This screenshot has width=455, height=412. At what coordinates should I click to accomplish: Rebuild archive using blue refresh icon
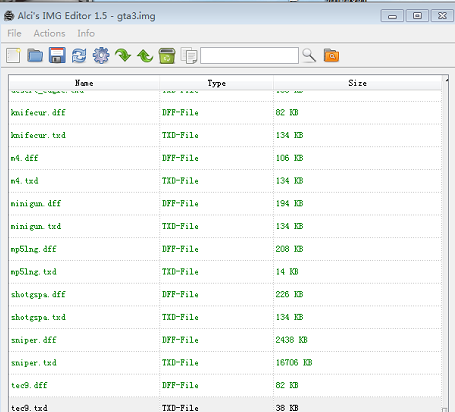[x=79, y=55]
